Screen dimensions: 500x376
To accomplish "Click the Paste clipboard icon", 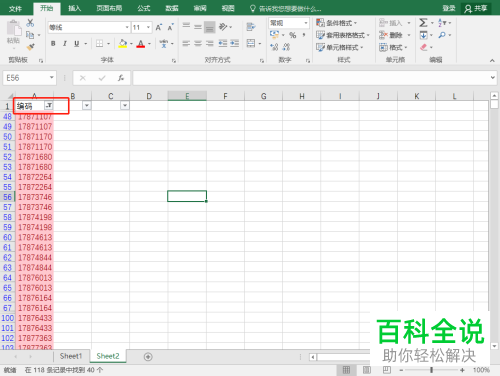I will click(x=14, y=28).
